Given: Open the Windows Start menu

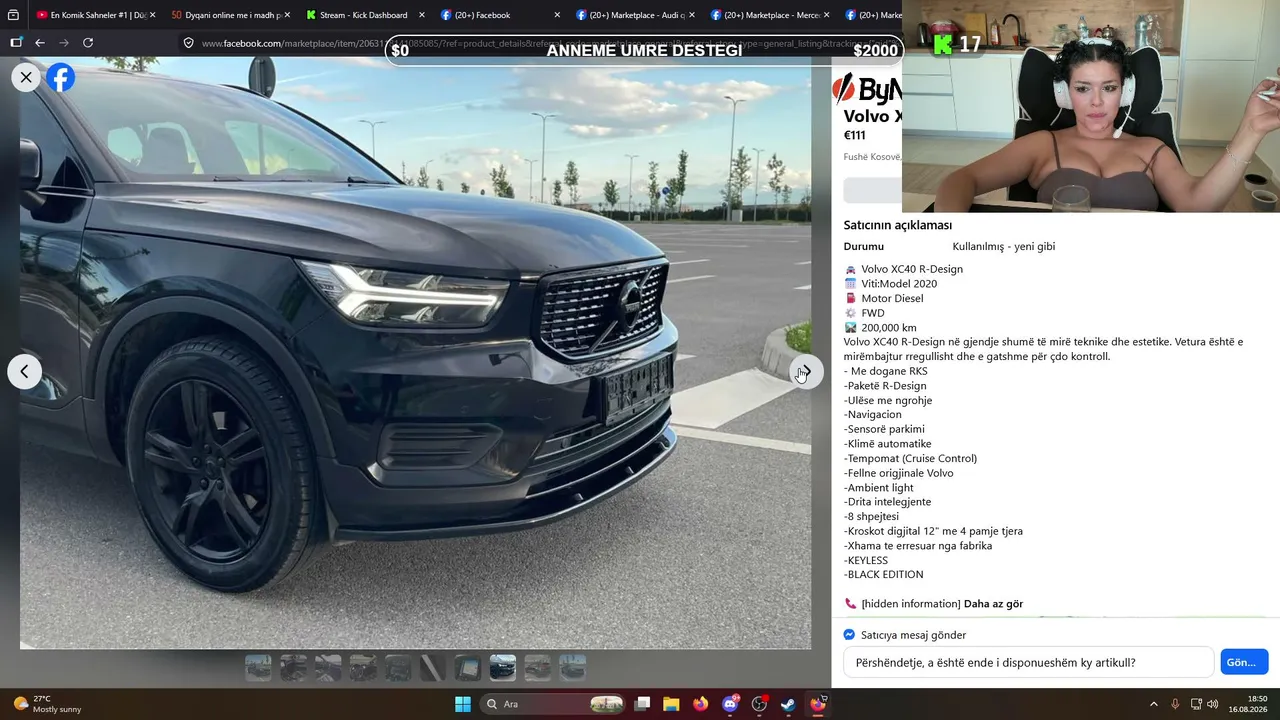Looking at the screenshot, I should (x=463, y=704).
